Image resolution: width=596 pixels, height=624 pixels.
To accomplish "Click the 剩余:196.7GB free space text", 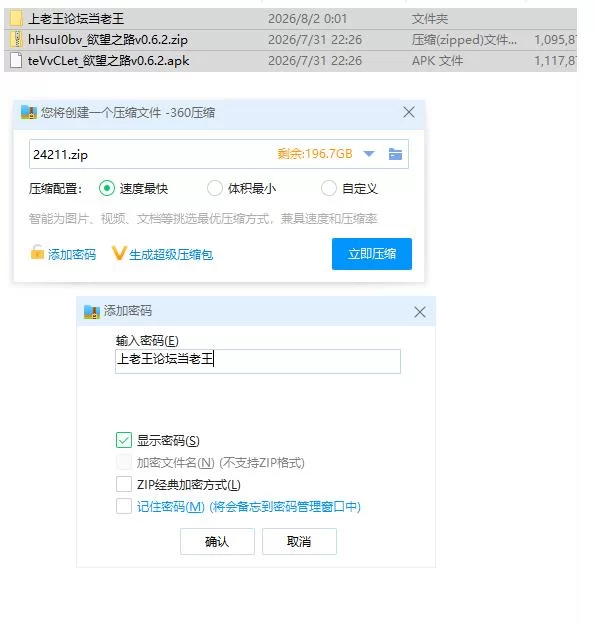I will pos(315,154).
